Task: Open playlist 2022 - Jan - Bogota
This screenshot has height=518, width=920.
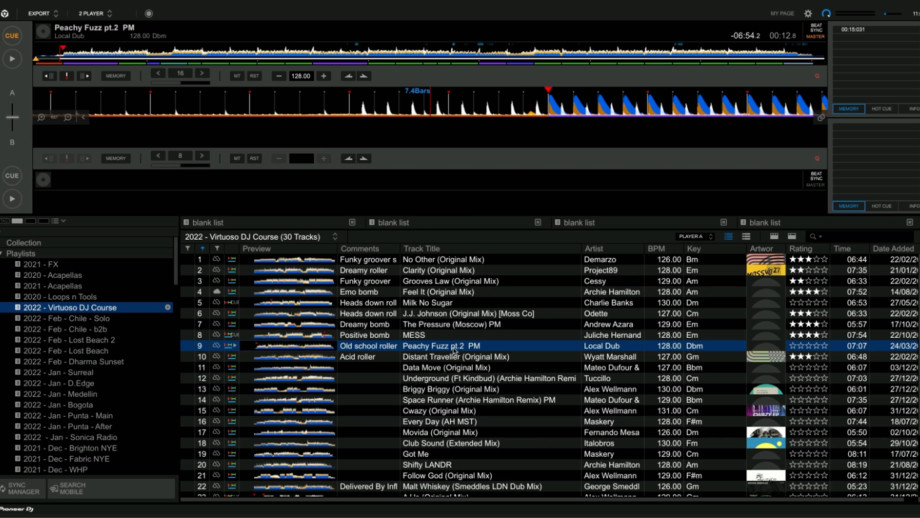Action: [x=58, y=405]
